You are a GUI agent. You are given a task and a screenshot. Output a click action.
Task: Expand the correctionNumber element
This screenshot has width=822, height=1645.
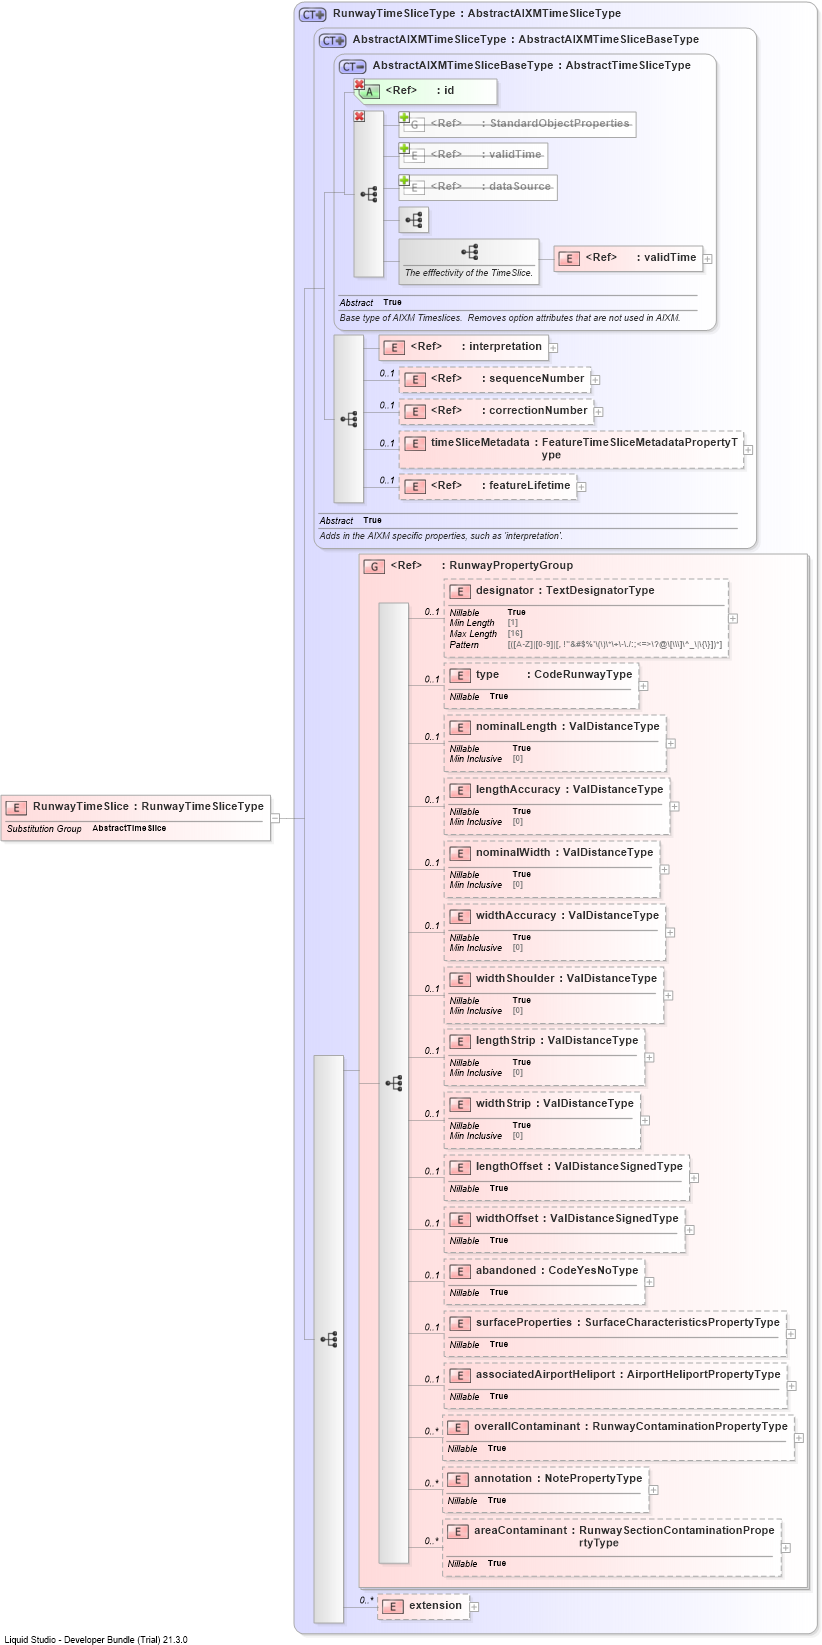[598, 411]
